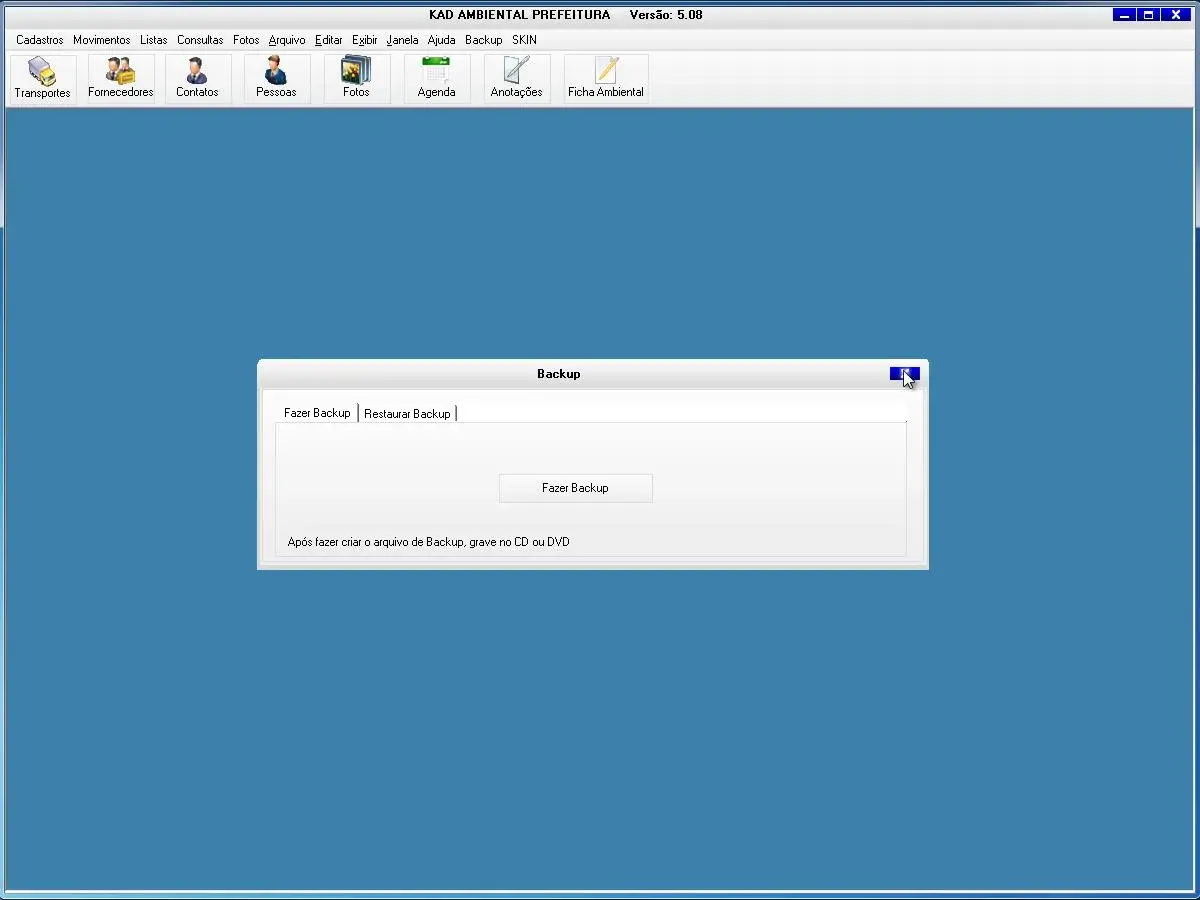Open the Movimentos menu
The height and width of the screenshot is (900, 1200).
(x=102, y=40)
